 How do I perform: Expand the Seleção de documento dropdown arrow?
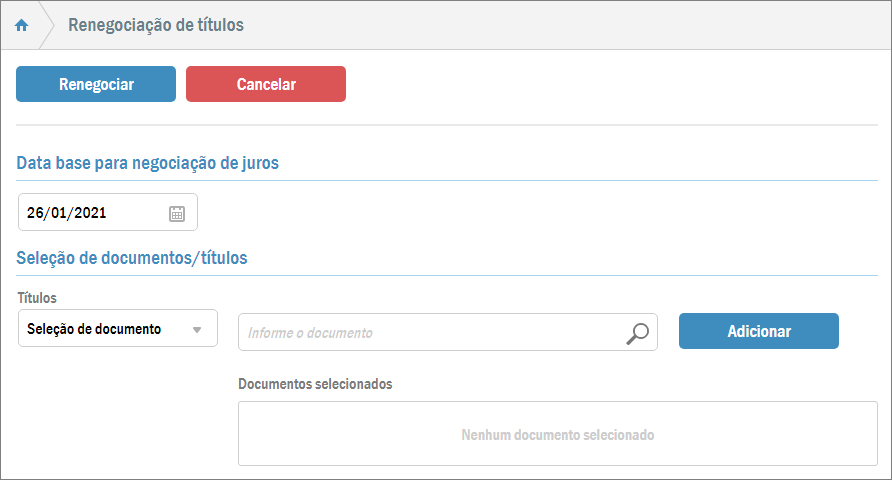point(197,330)
